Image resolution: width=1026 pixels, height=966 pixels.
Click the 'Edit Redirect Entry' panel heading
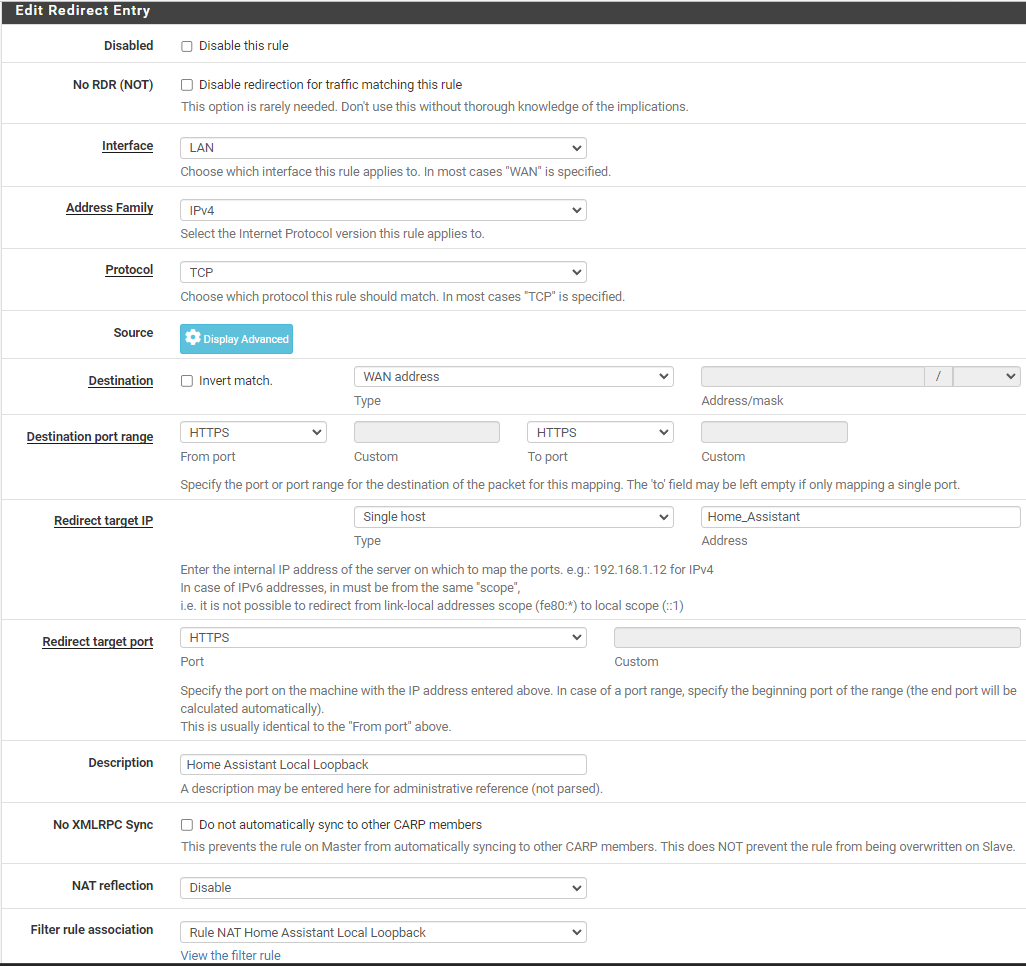[x=82, y=10]
